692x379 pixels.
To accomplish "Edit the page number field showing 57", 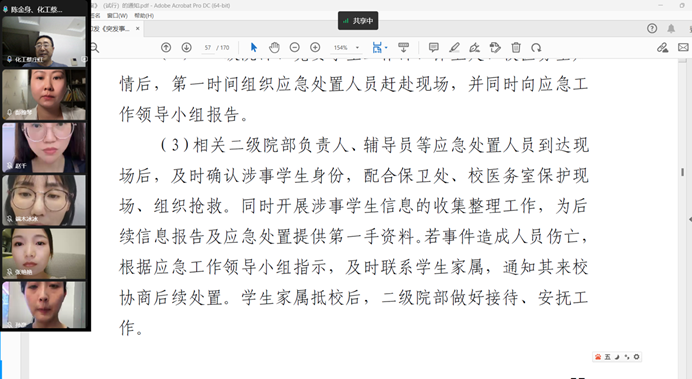I will pos(207,48).
